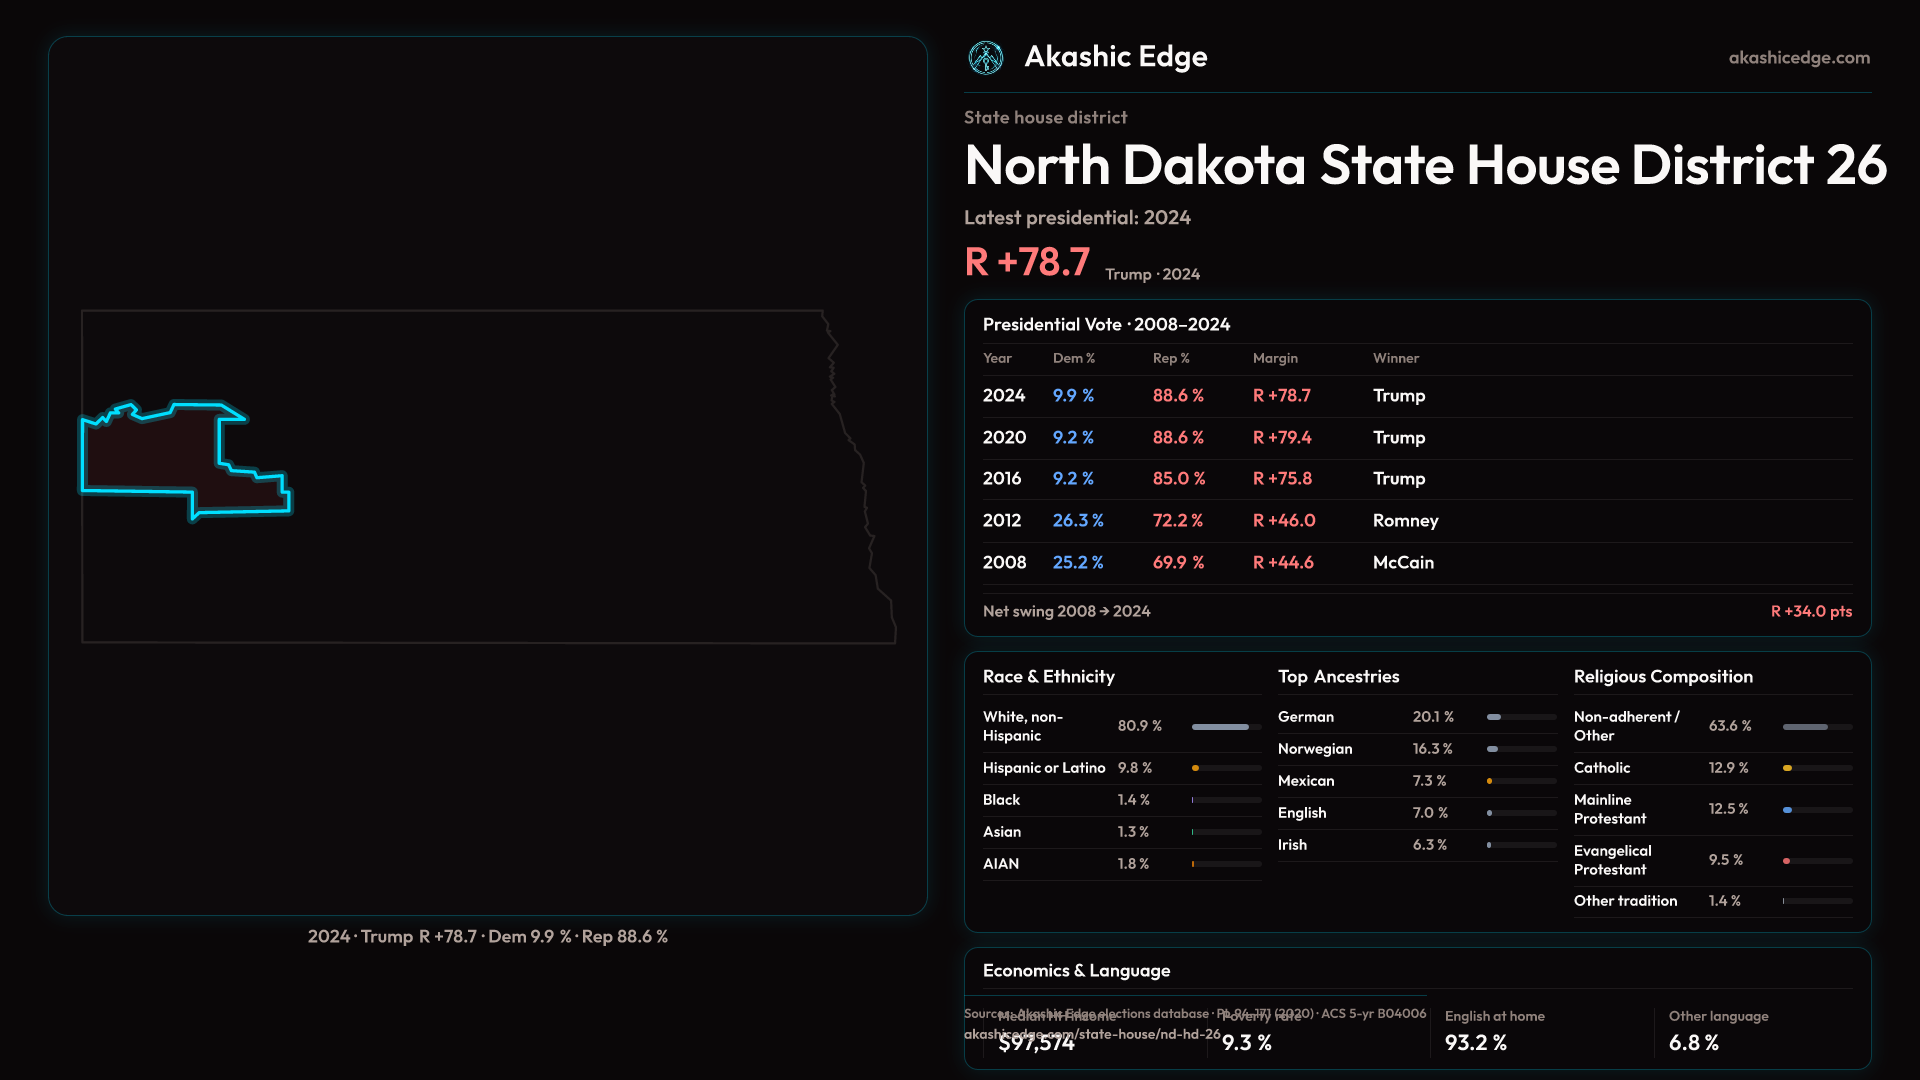This screenshot has width=1920, height=1080.
Task: Click the Race & Ethnicity heading
Action: pos(1048,677)
